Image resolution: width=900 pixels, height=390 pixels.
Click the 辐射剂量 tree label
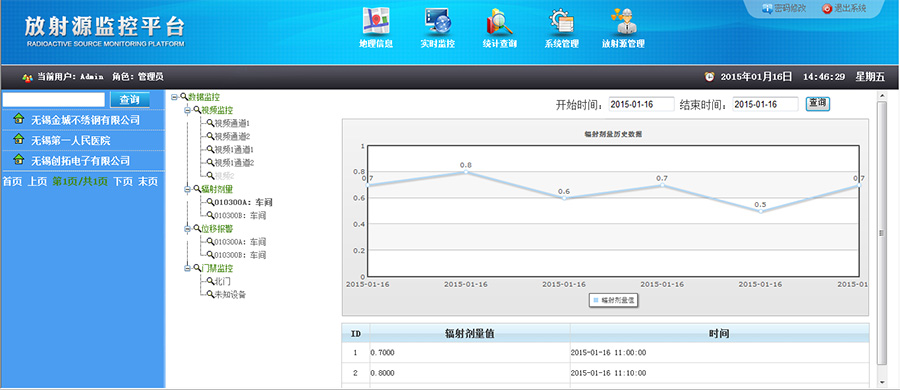(217, 189)
